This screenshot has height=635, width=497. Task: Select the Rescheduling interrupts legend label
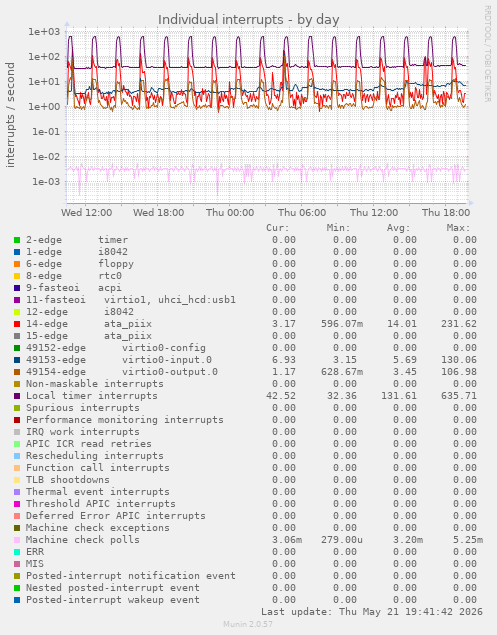coord(95,456)
